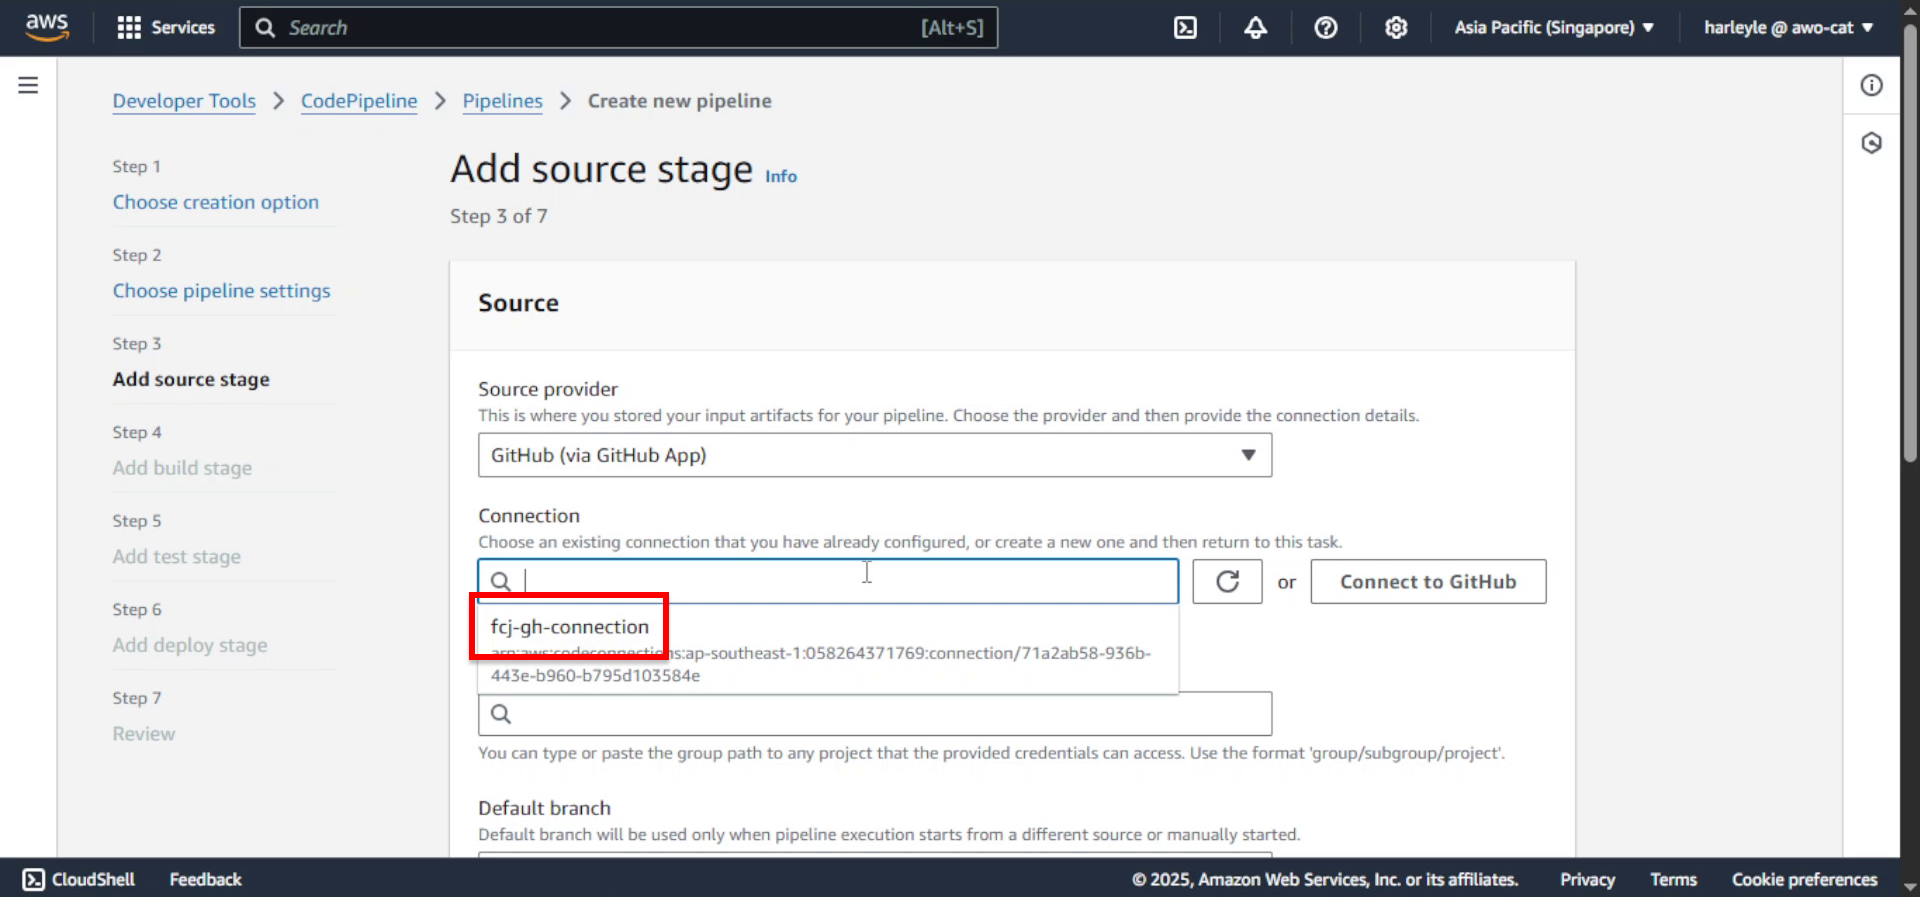
Task: Go back to Choose creation option step
Action: coord(215,202)
